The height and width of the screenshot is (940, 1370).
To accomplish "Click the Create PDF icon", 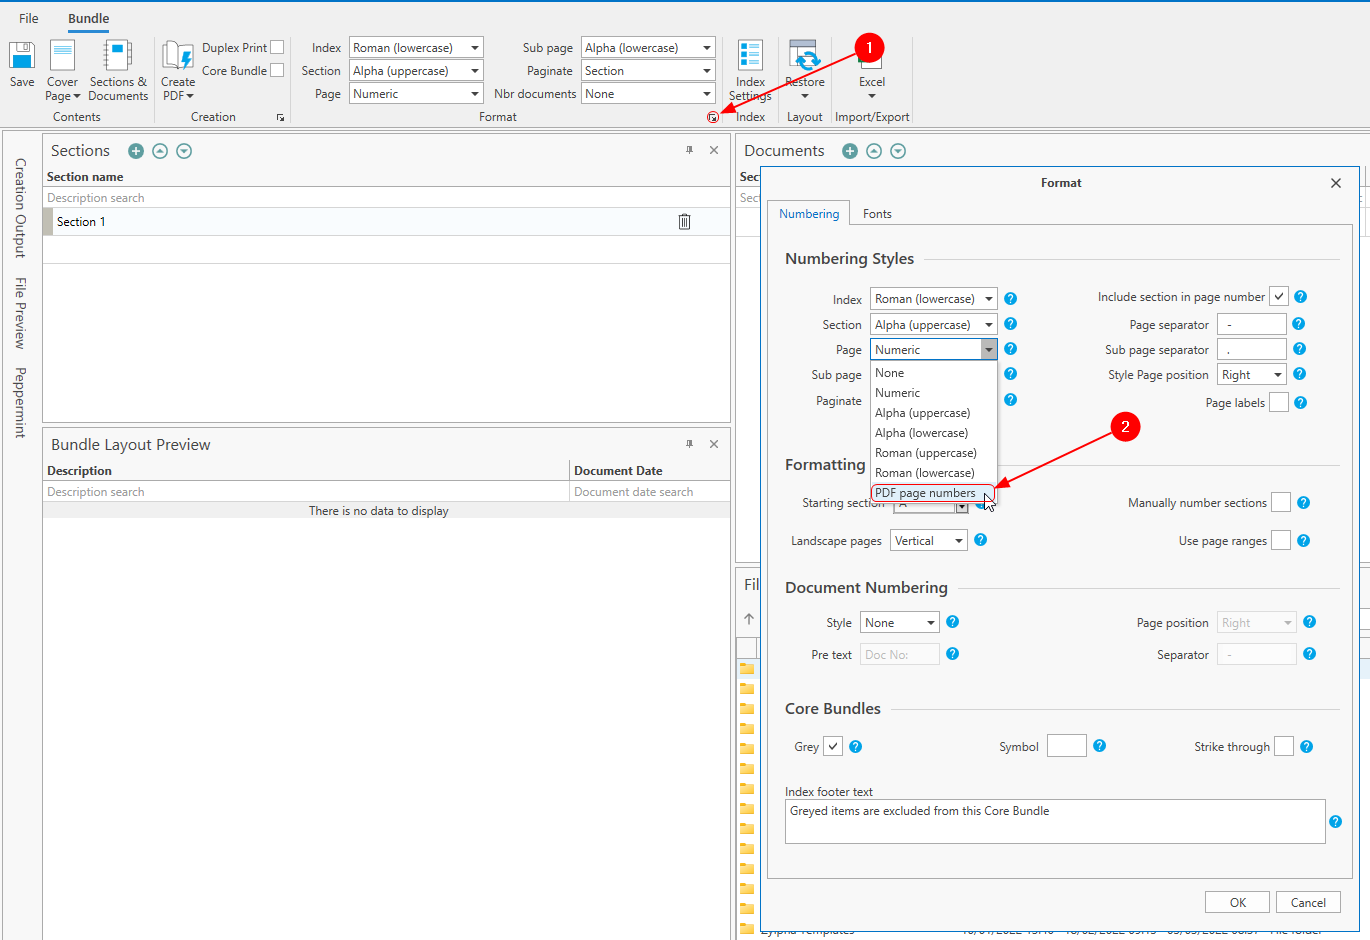I will coord(178,58).
